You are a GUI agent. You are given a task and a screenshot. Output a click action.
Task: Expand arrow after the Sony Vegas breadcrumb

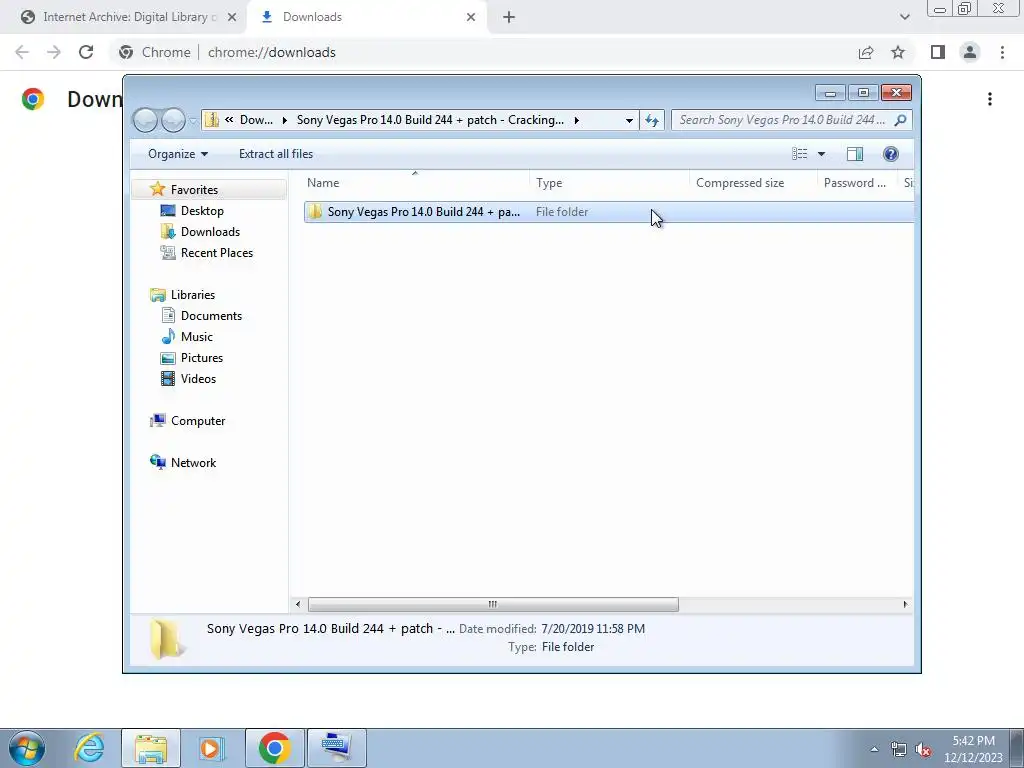577,120
